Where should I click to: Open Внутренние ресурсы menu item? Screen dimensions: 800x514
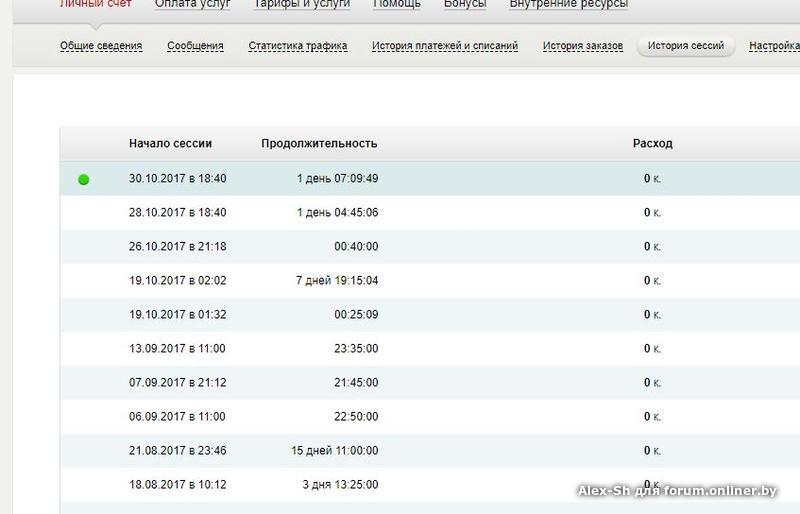tap(569, 4)
